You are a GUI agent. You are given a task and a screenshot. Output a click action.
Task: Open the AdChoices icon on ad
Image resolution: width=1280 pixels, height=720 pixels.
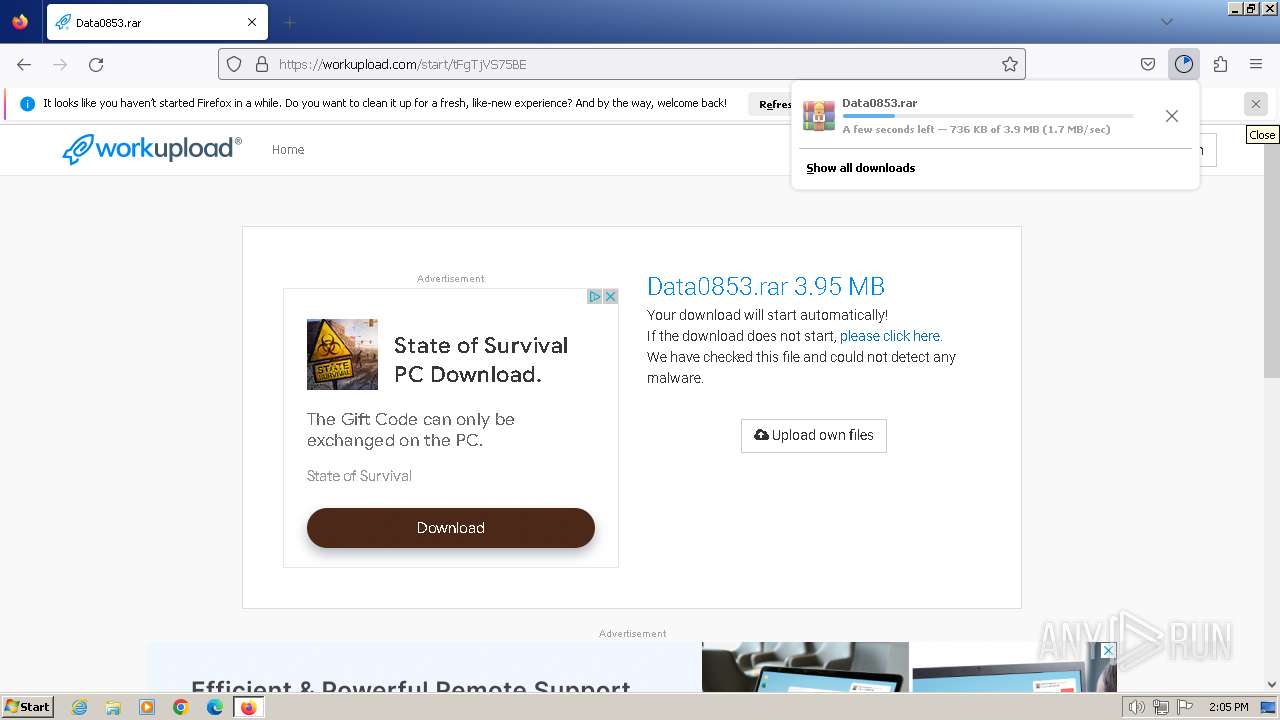click(x=594, y=297)
